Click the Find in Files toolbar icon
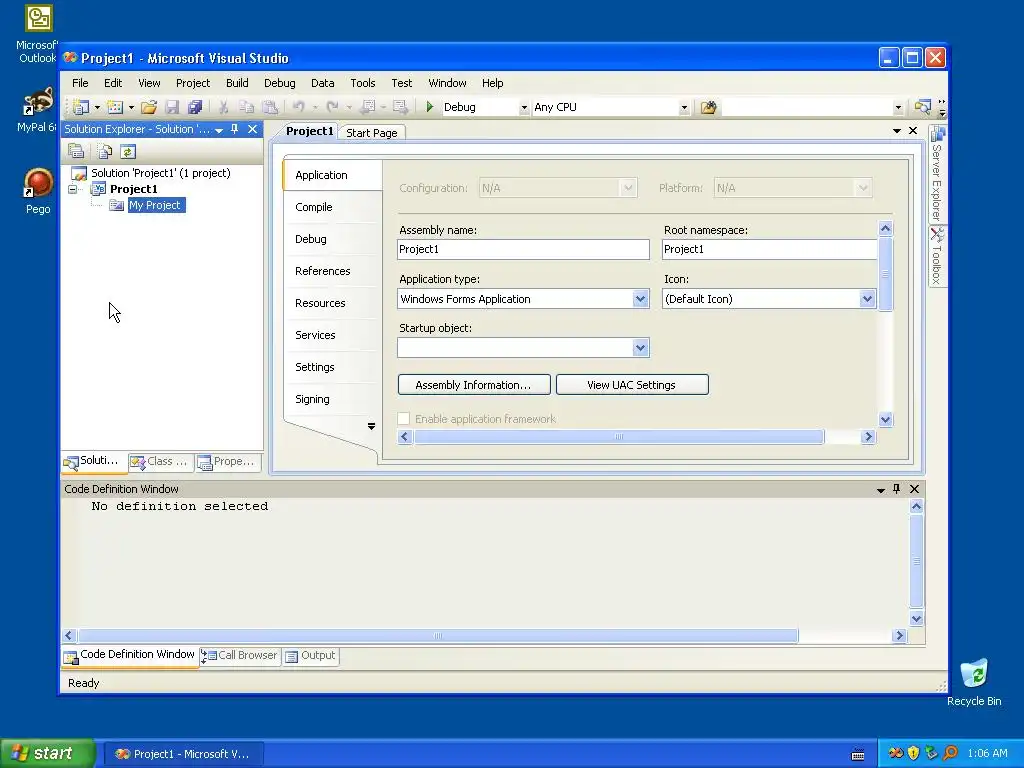This screenshot has width=1024, height=768. click(x=709, y=107)
